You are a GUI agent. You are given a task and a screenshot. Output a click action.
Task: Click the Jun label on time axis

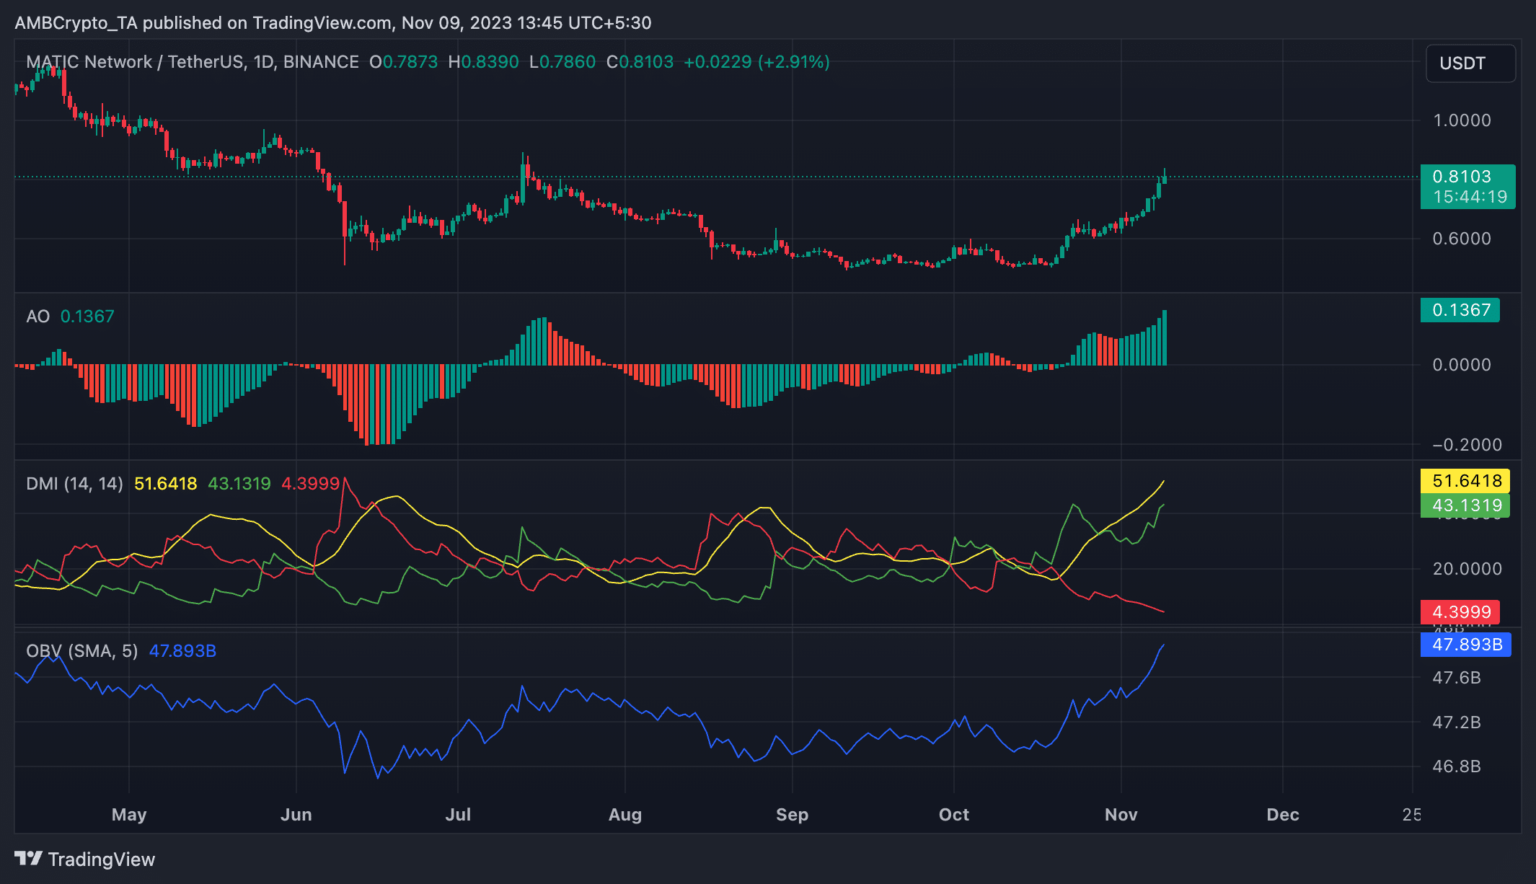296,815
